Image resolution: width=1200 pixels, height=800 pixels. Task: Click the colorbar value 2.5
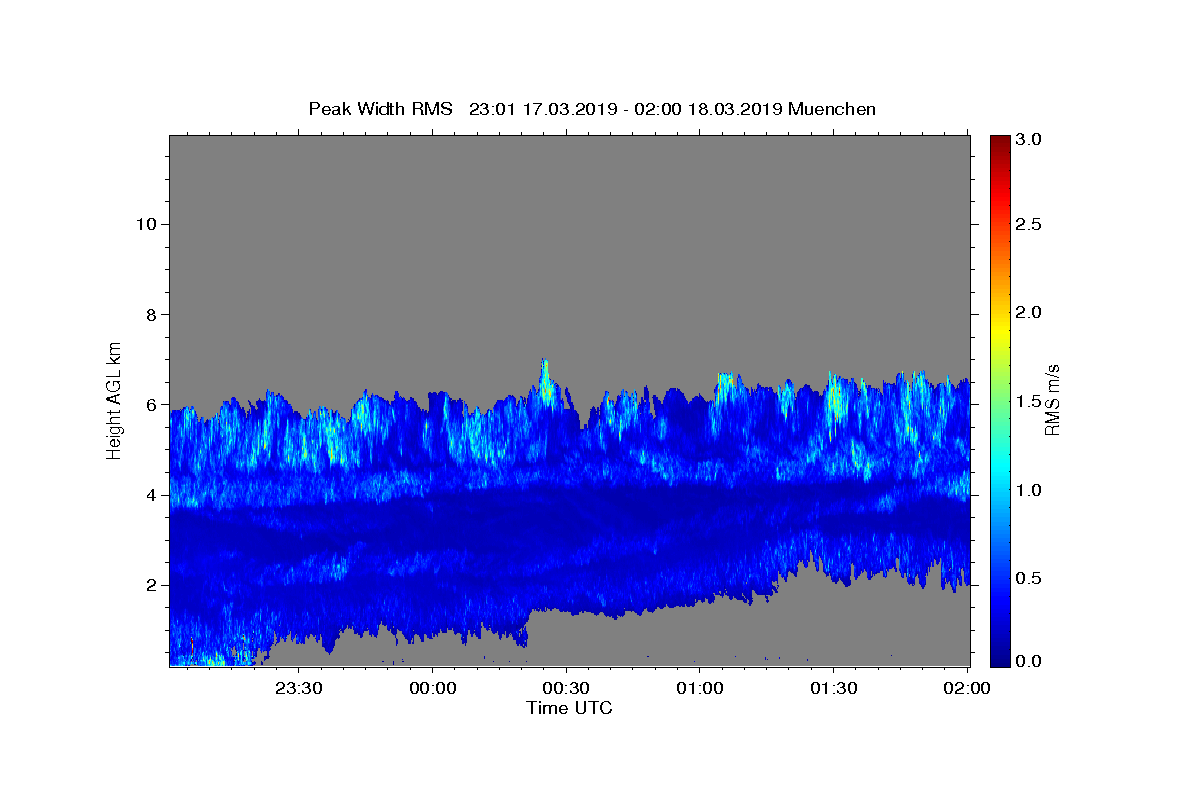1029,225
